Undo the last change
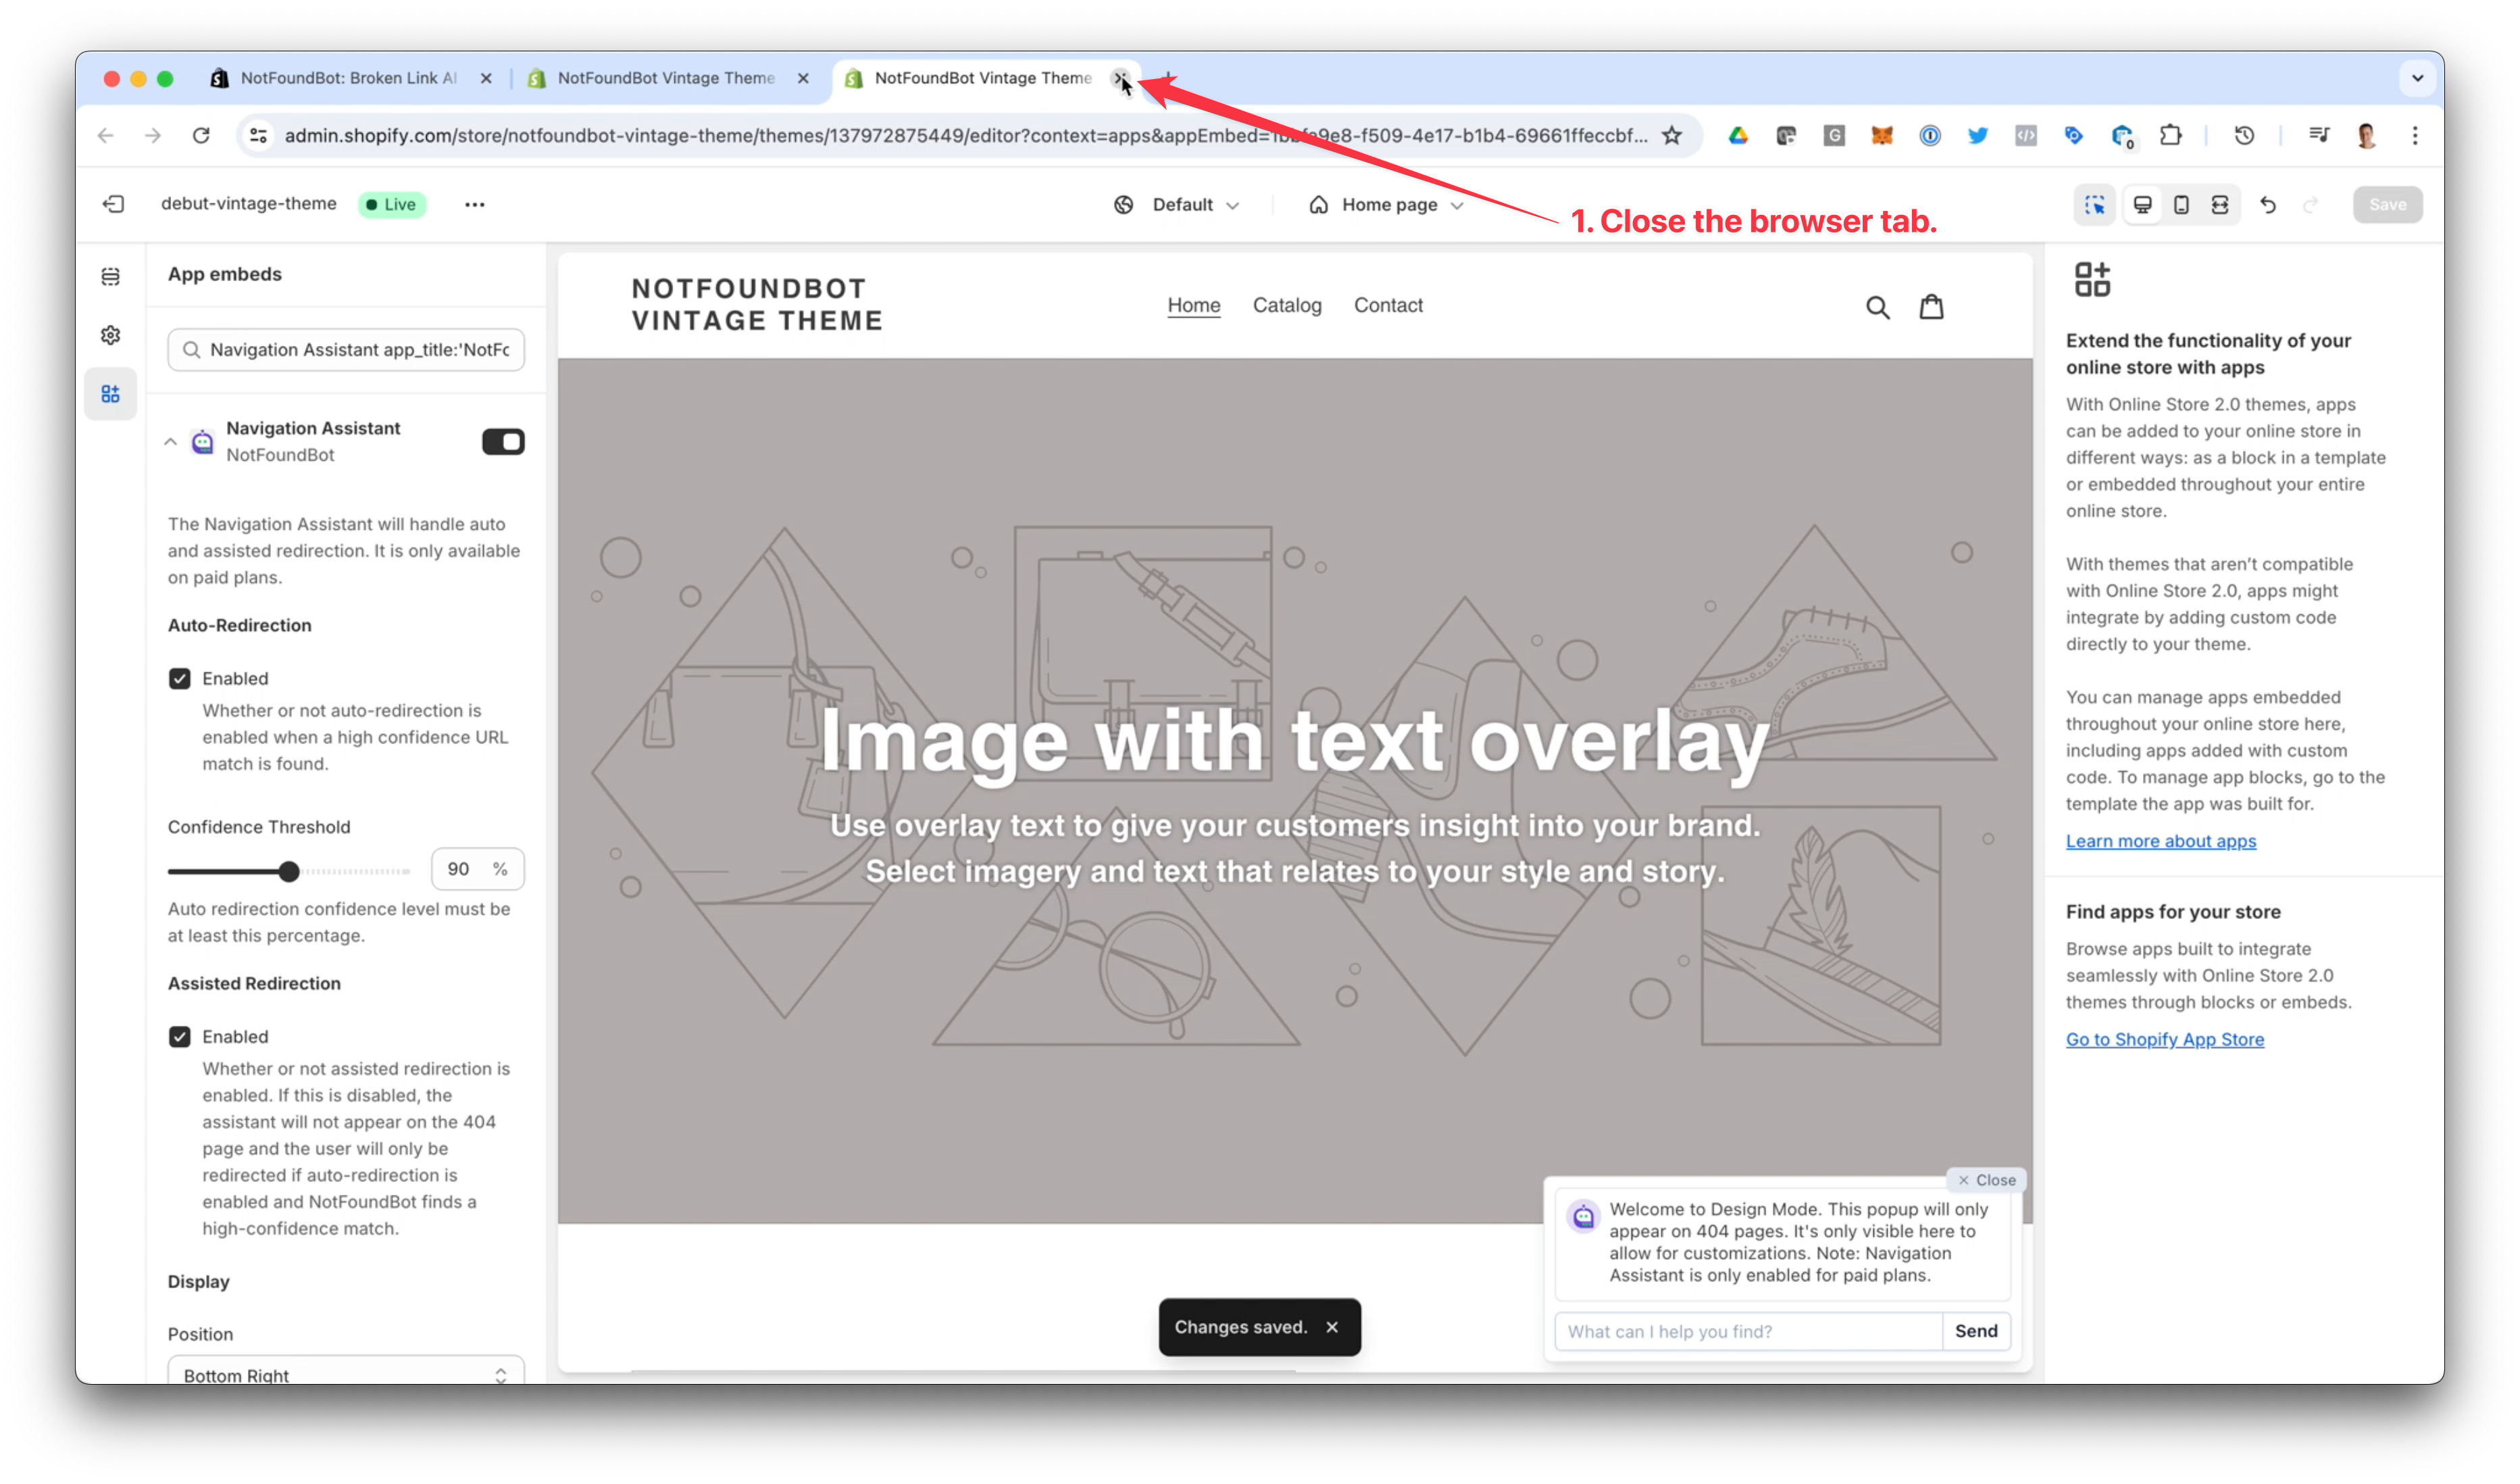 point(2268,204)
